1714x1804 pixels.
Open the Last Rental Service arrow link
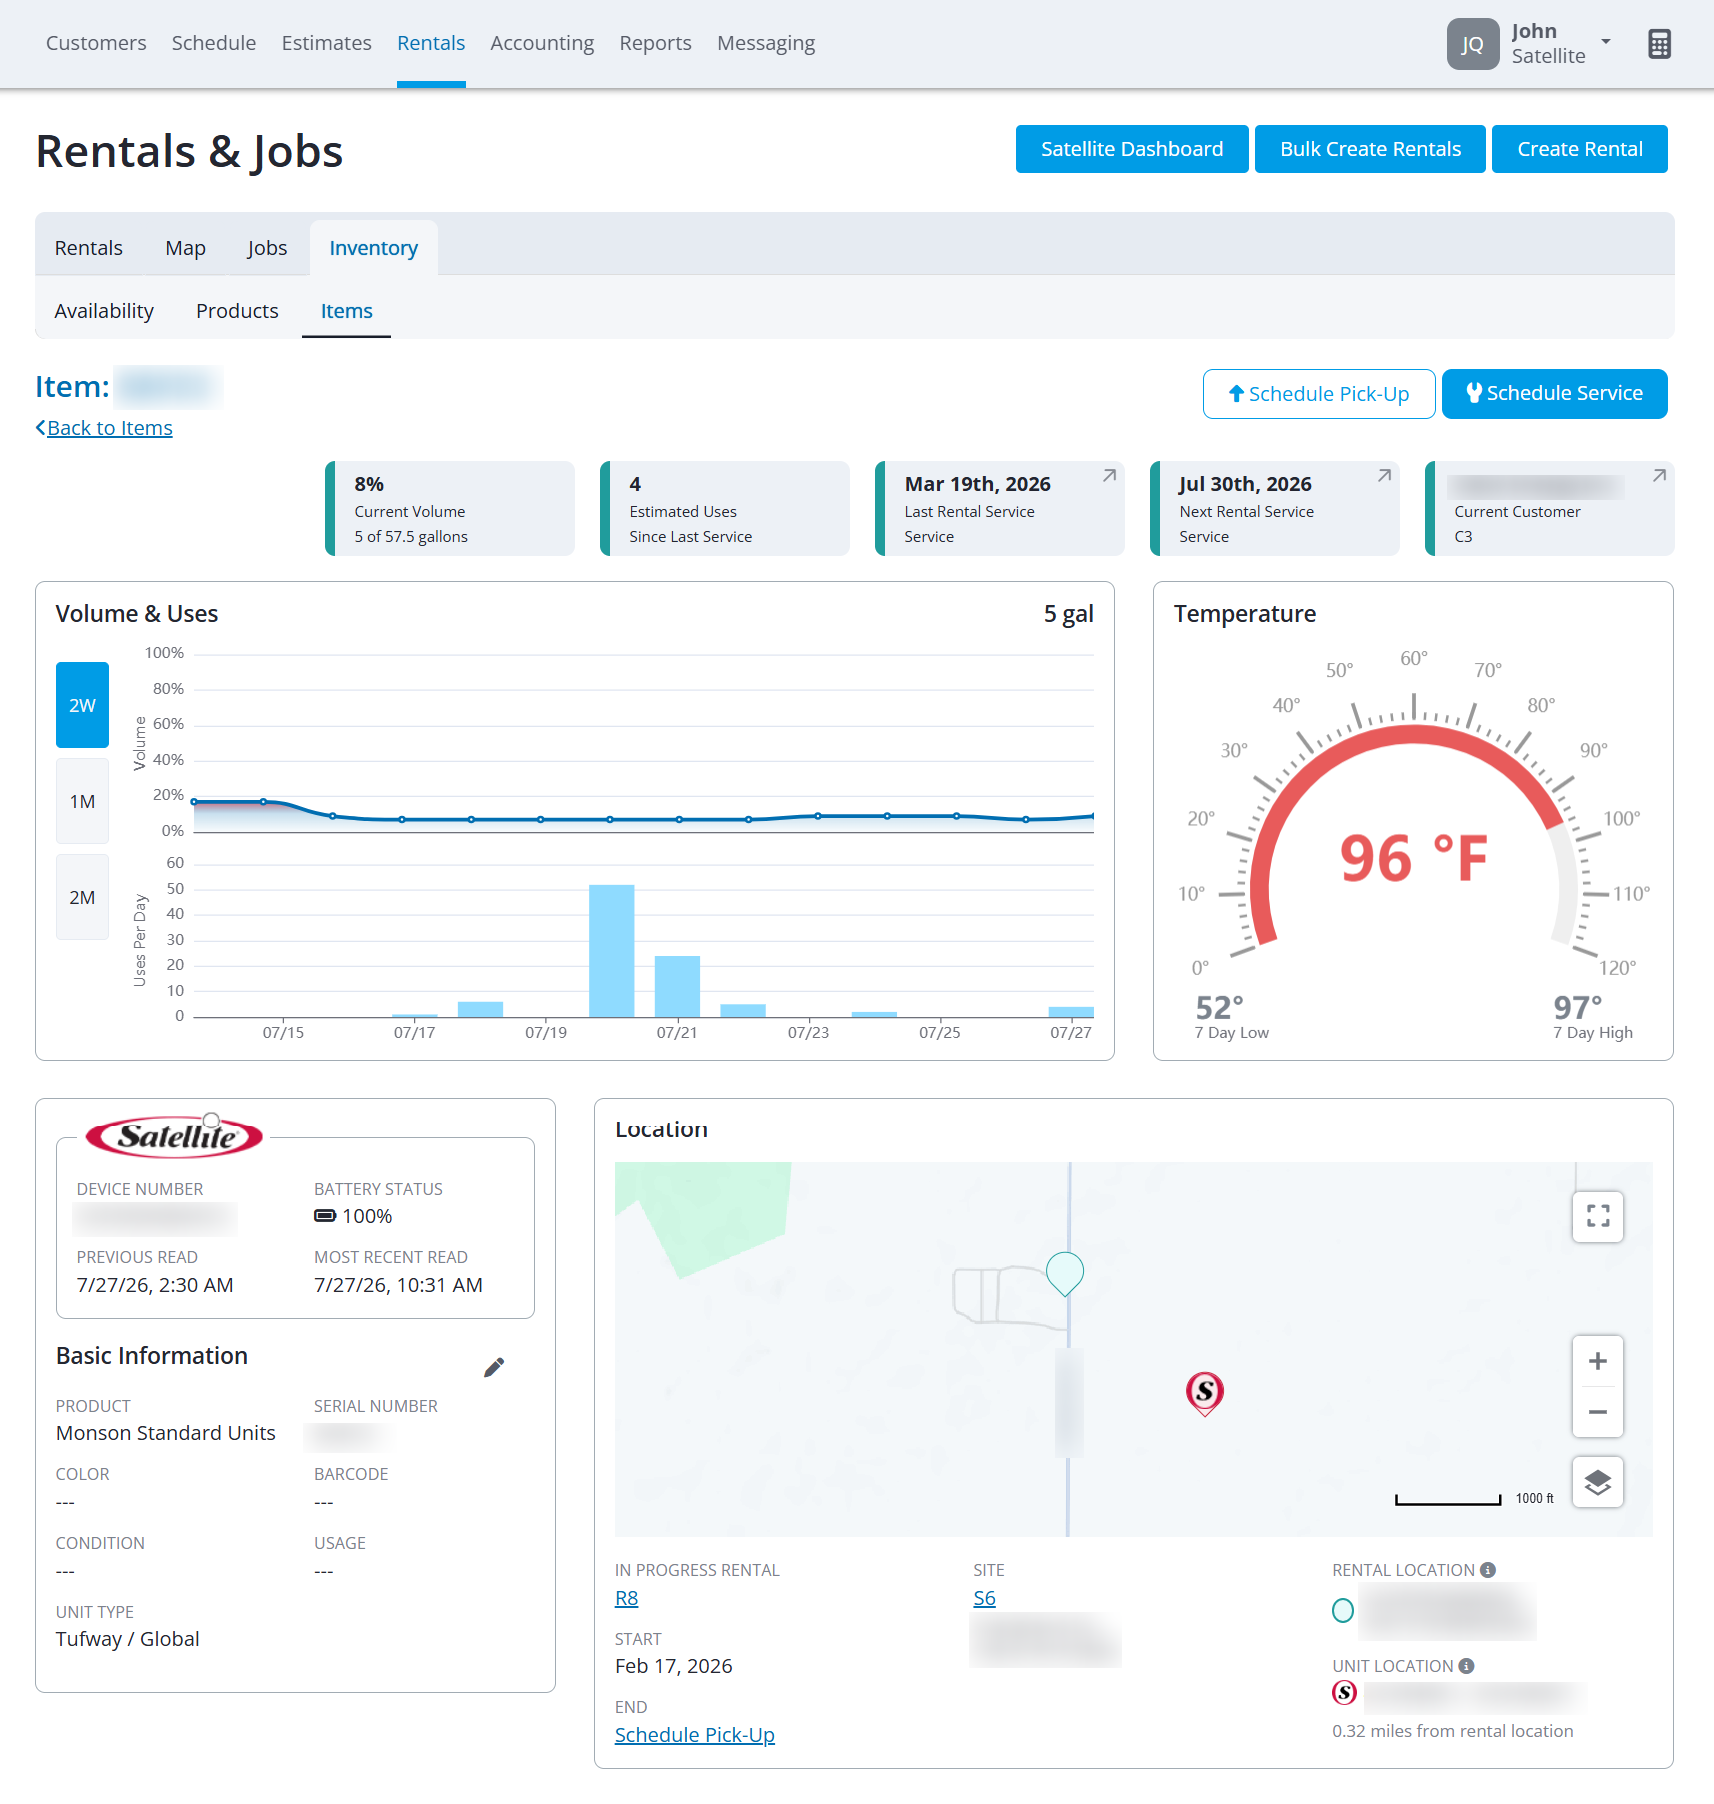[1109, 476]
